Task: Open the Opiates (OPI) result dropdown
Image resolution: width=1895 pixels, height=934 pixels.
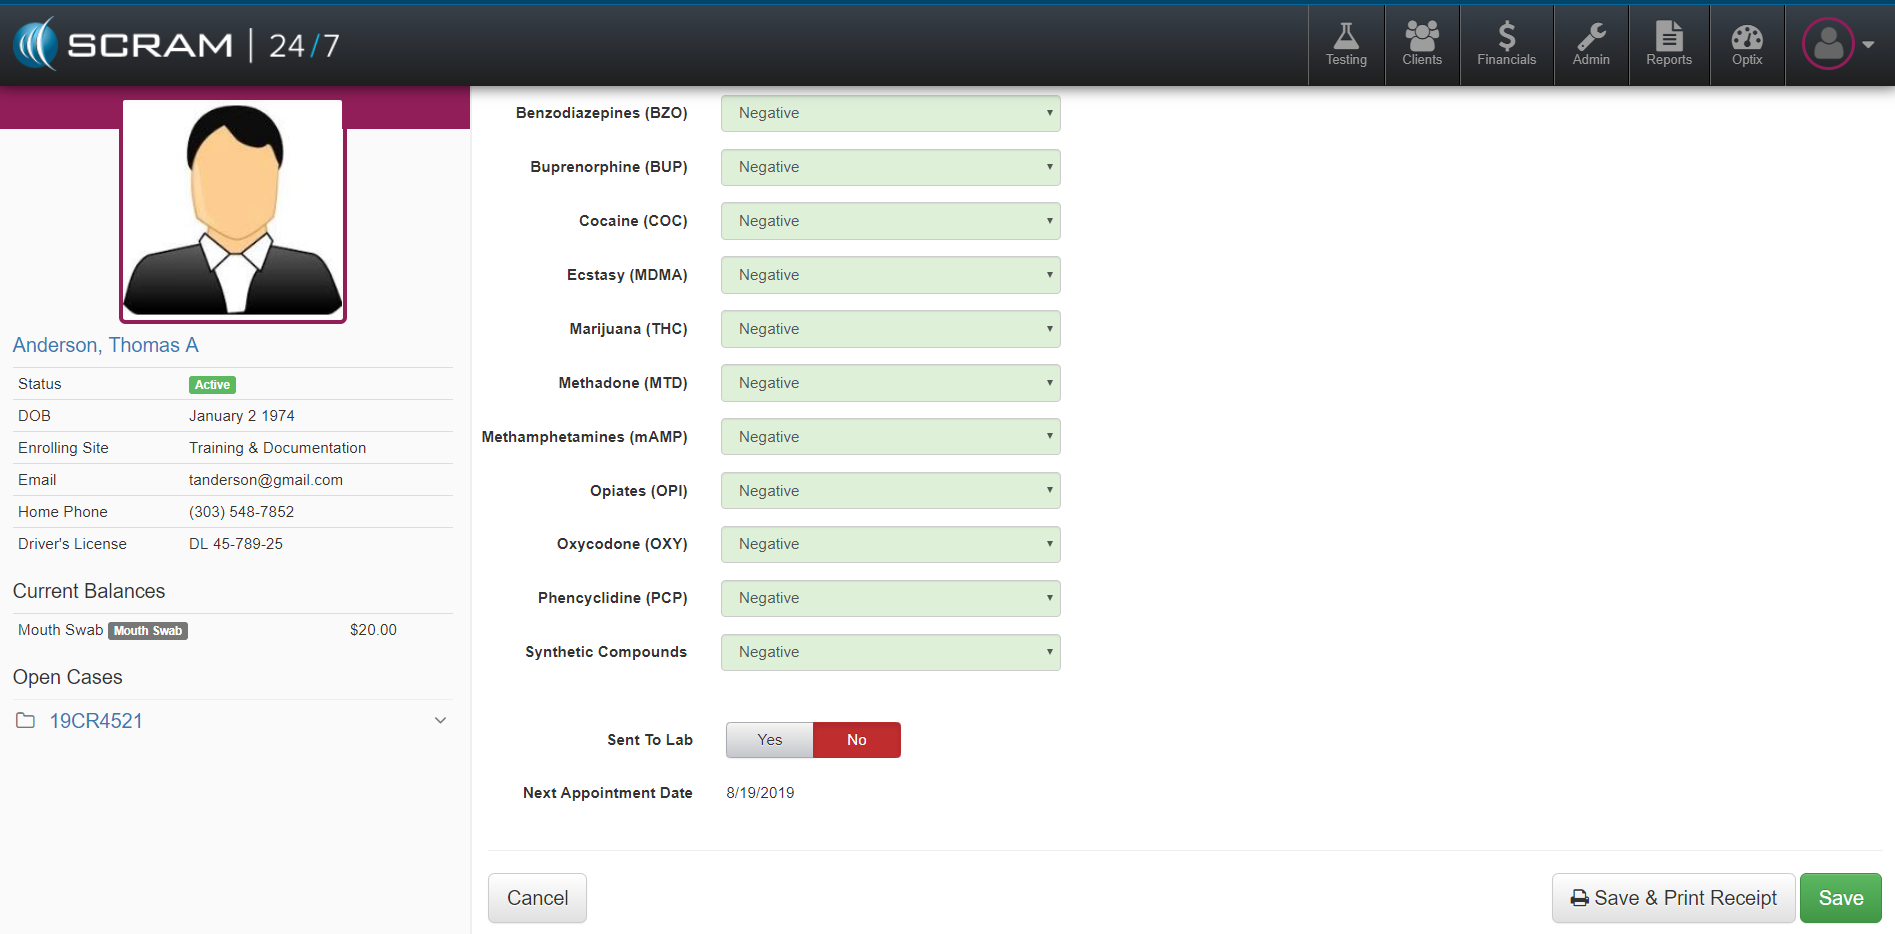Action: [890, 491]
